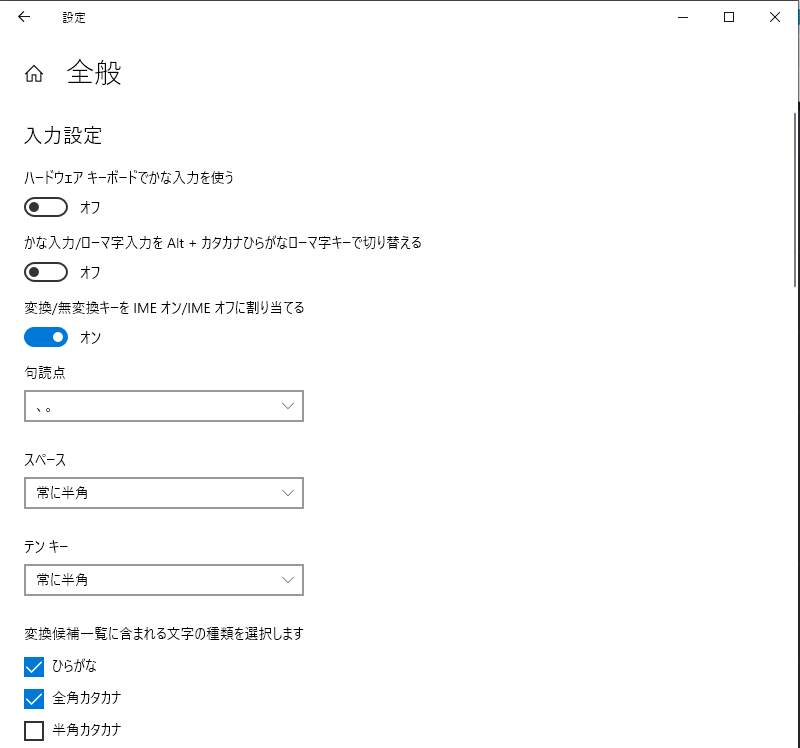800x748 pixels.
Task: Click the 設定 window title text
Action: pyautogui.click(x=74, y=18)
